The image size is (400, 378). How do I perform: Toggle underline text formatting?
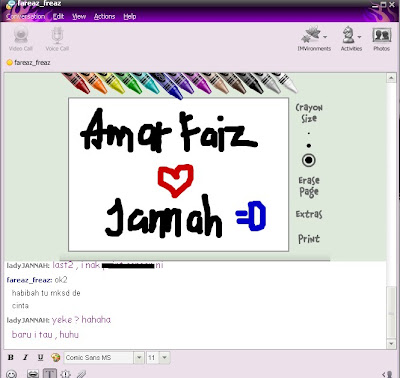(x=40, y=357)
